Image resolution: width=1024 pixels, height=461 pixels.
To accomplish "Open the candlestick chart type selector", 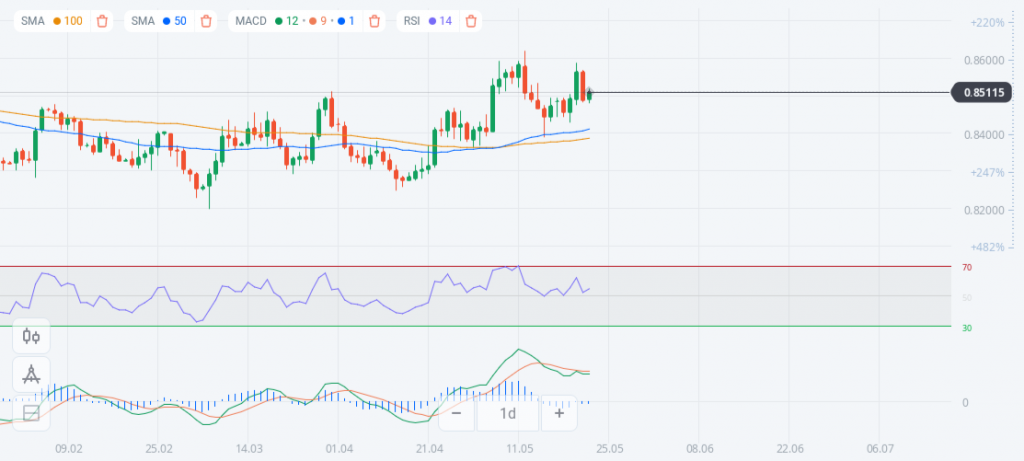I will coord(31,338).
